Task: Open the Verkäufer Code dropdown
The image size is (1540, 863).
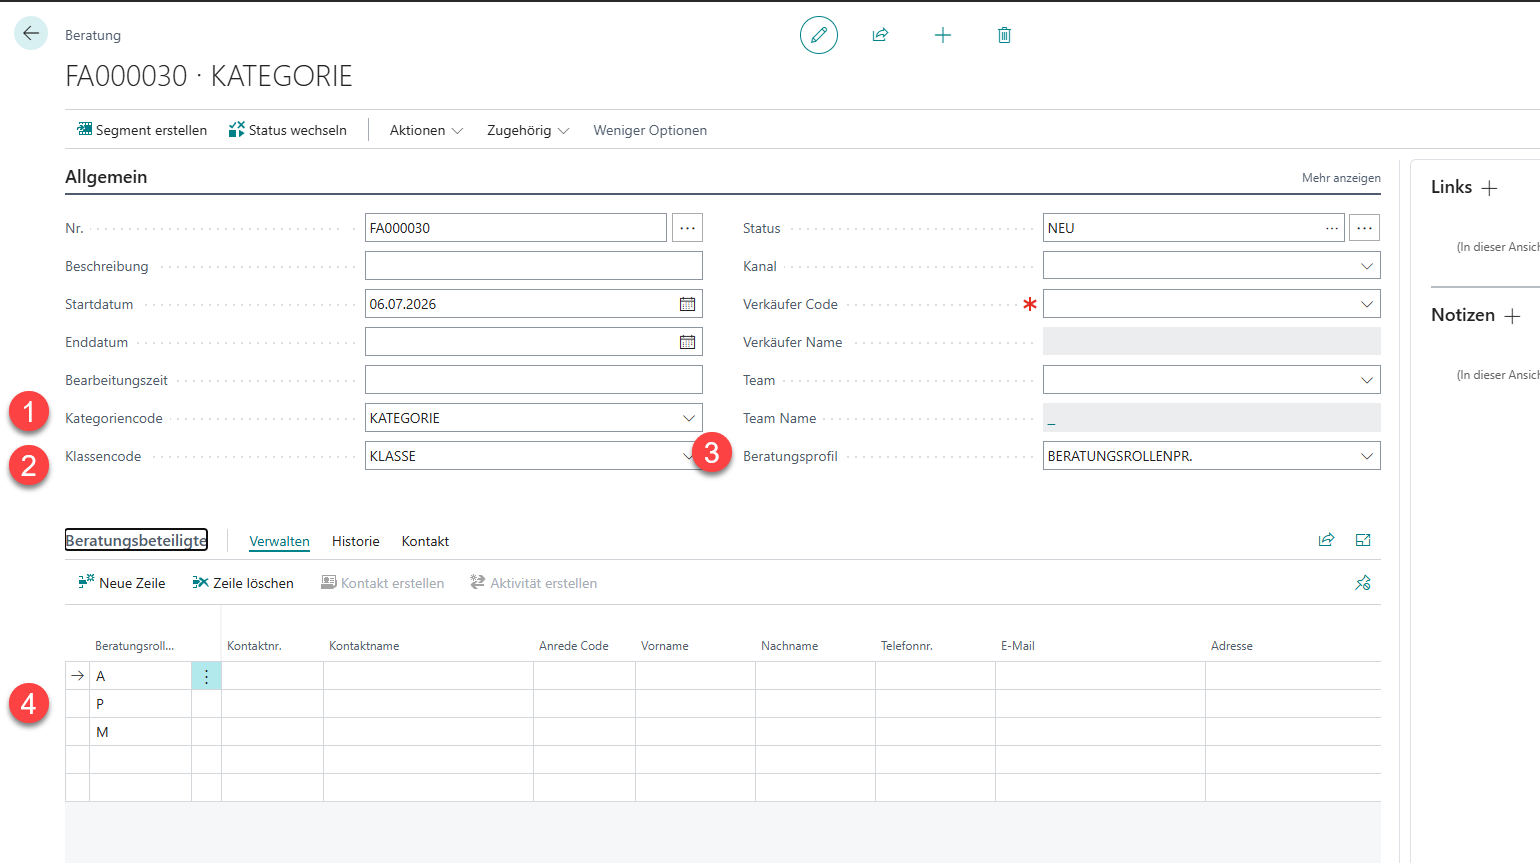Action: click(x=1367, y=304)
